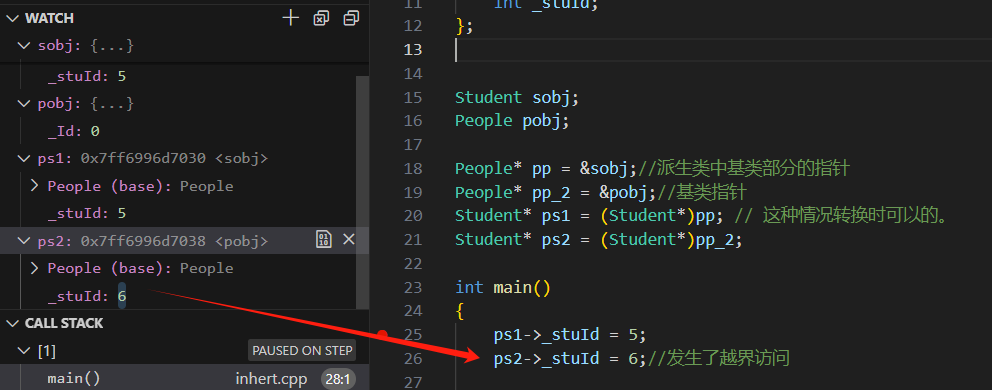
Task: Collapse the ps1 watch entry
Action: (24, 158)
